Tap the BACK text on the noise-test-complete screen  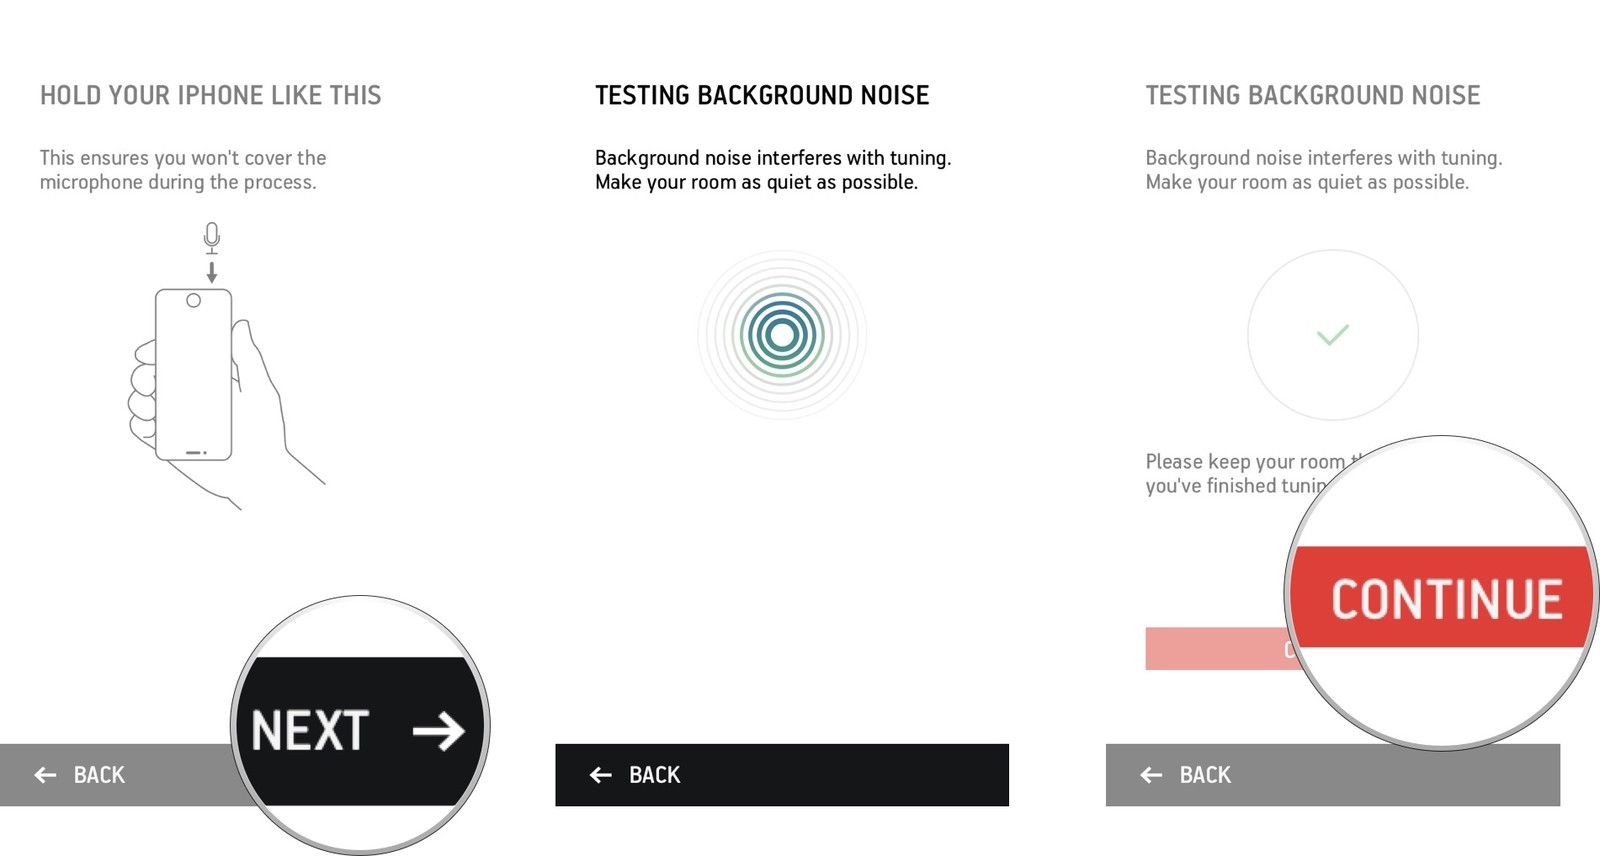[x=1205, y=775]
